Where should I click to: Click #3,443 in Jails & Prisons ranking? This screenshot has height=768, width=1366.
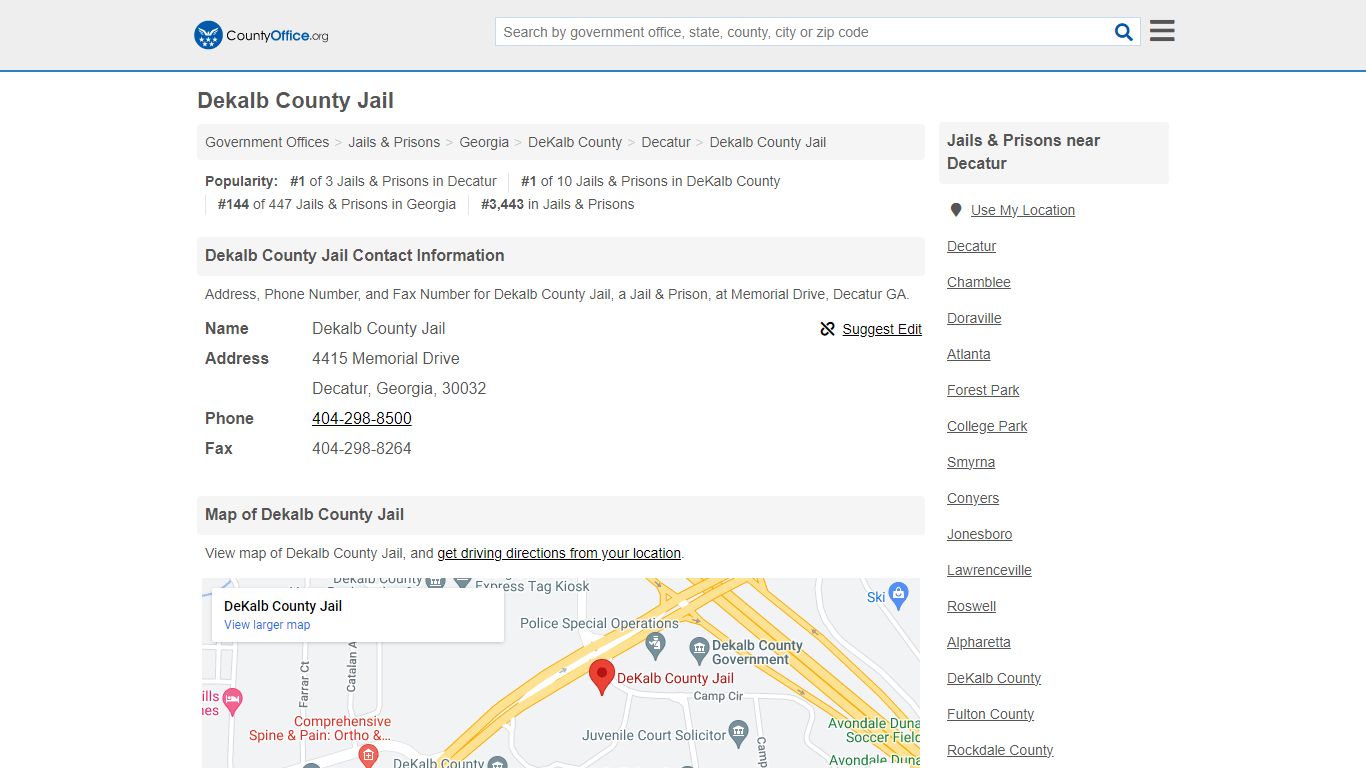[x=558, y=204]
